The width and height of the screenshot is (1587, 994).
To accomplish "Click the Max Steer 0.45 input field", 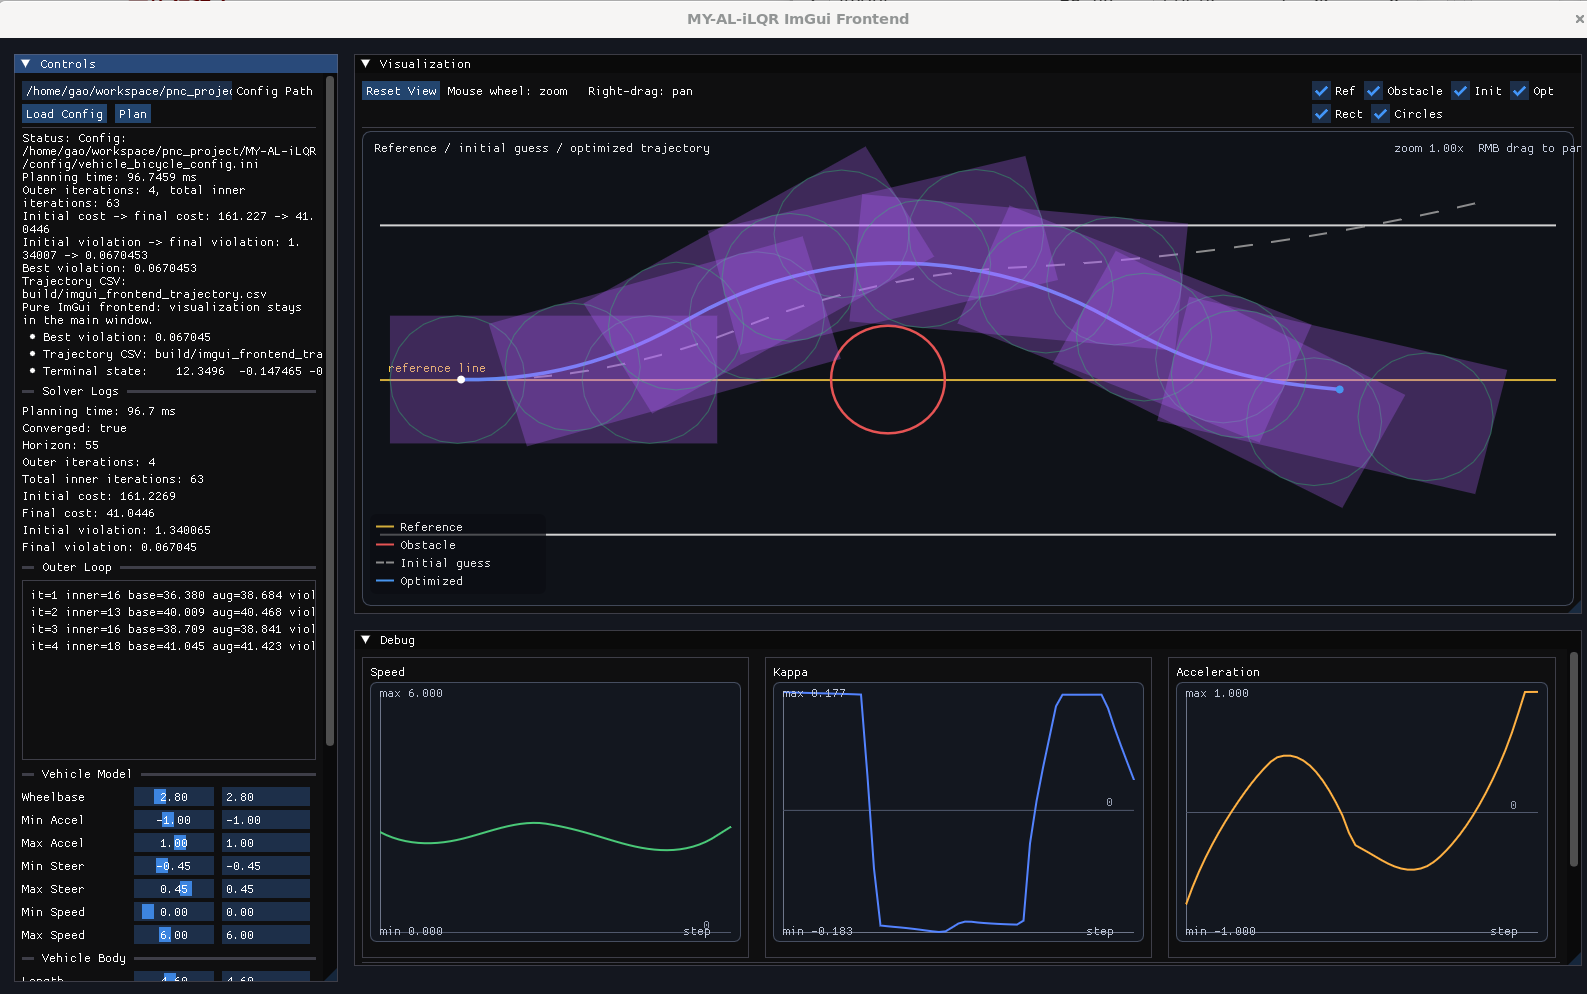I will [x=266, y=889].
